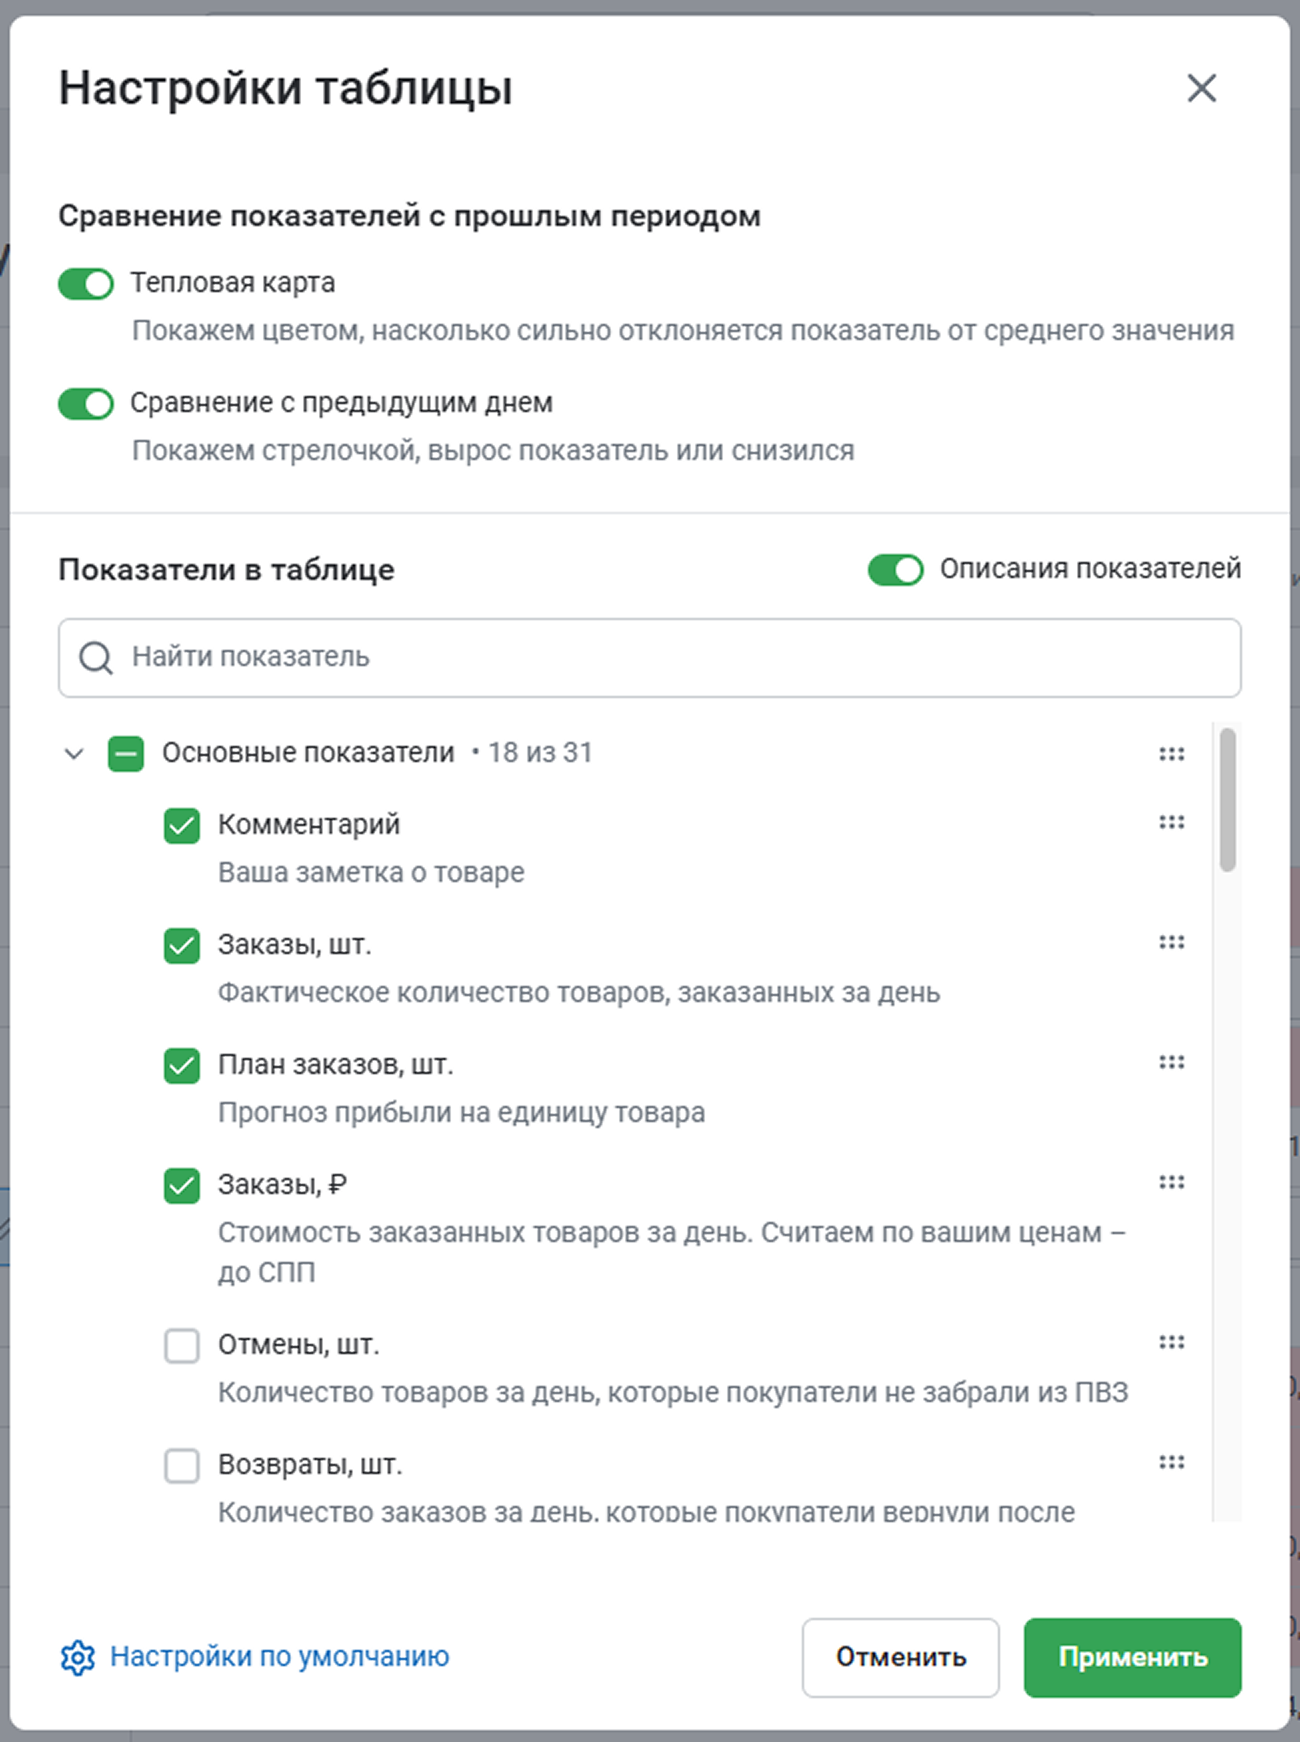Disable the Тепловая карта toggle

[86, 284]
